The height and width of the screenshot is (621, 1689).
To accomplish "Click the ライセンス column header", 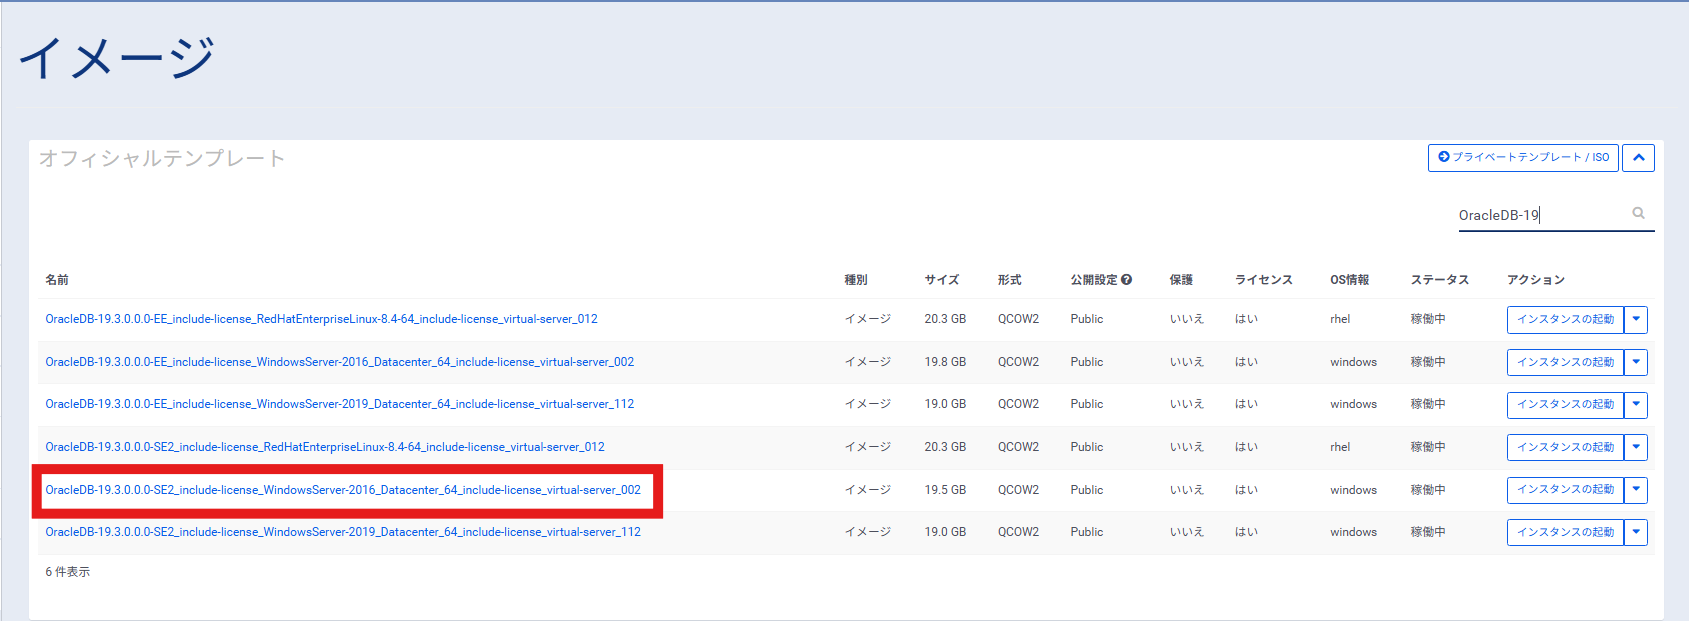I will coord(1264,280).
